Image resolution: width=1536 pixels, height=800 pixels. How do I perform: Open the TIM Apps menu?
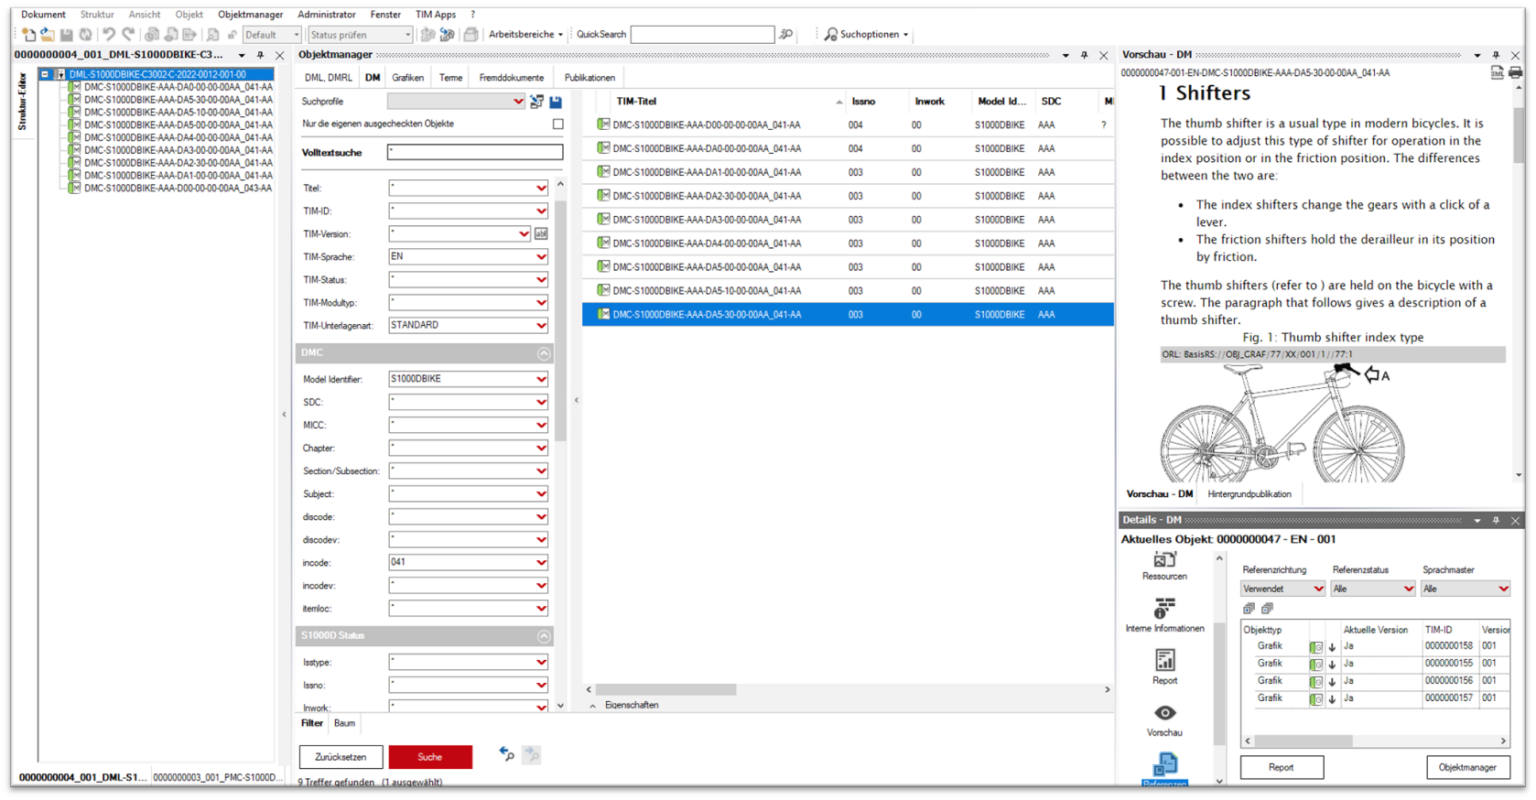(435, 15)
